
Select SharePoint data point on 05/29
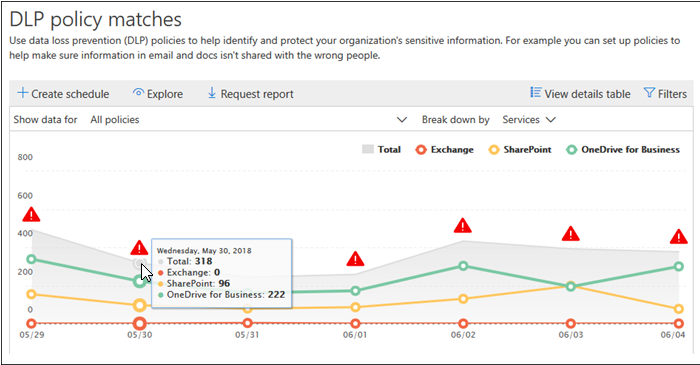pyautogui.click(x=31, y=294)
